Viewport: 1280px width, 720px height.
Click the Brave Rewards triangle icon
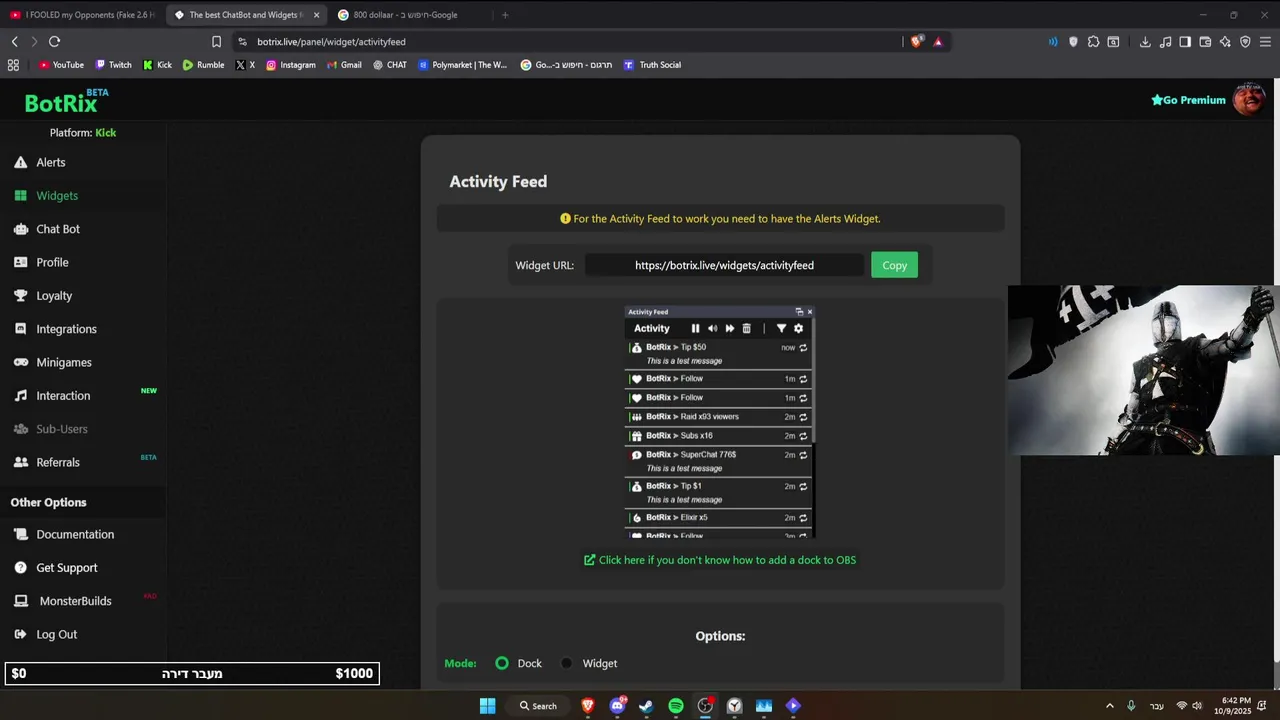point(938,41)
